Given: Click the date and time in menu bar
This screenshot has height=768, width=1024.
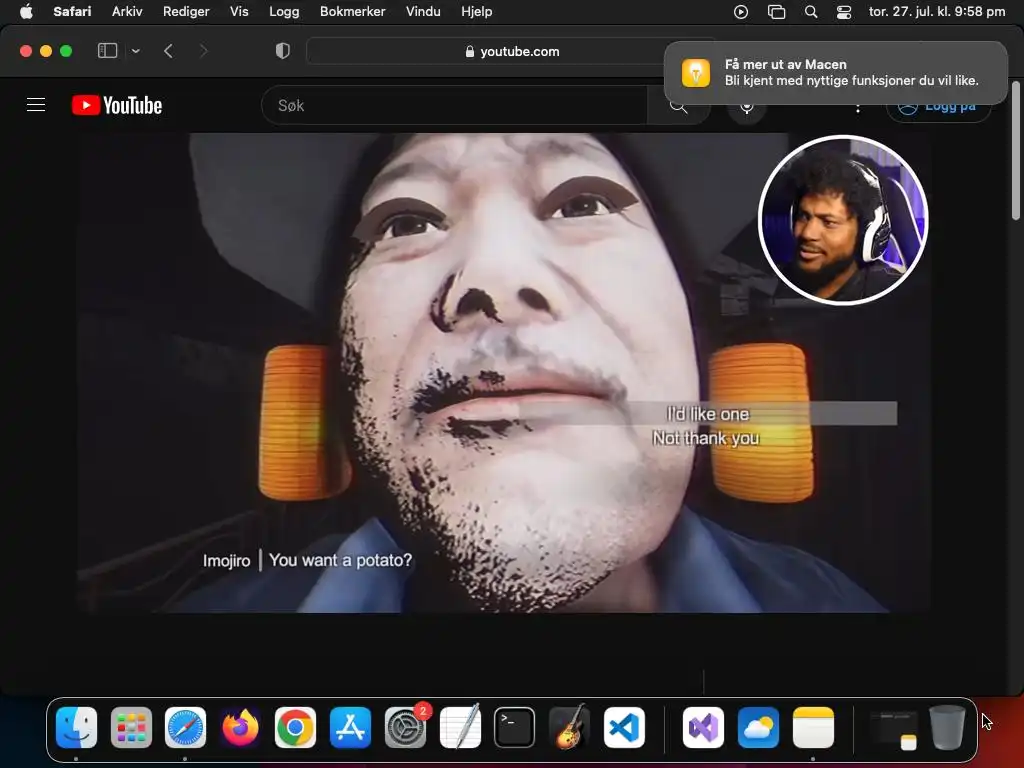Looking at the screenshot, I should (x=936, y=12).
